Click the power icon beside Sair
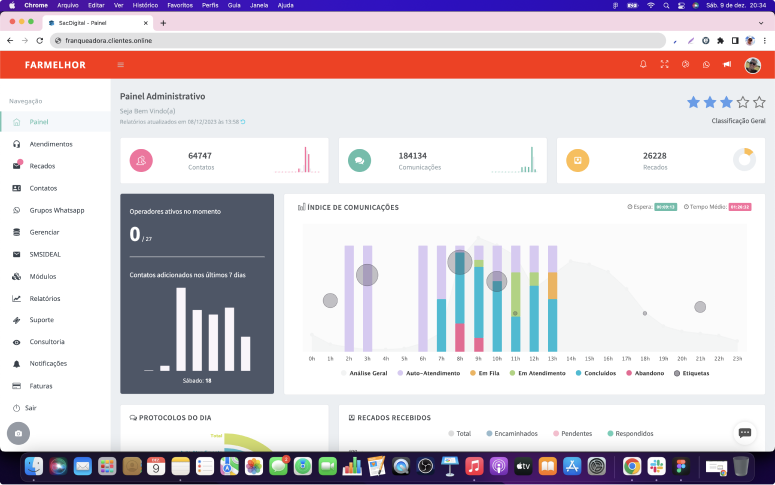Viewport: 775px width, 485px height. click(x=16, y=408)
